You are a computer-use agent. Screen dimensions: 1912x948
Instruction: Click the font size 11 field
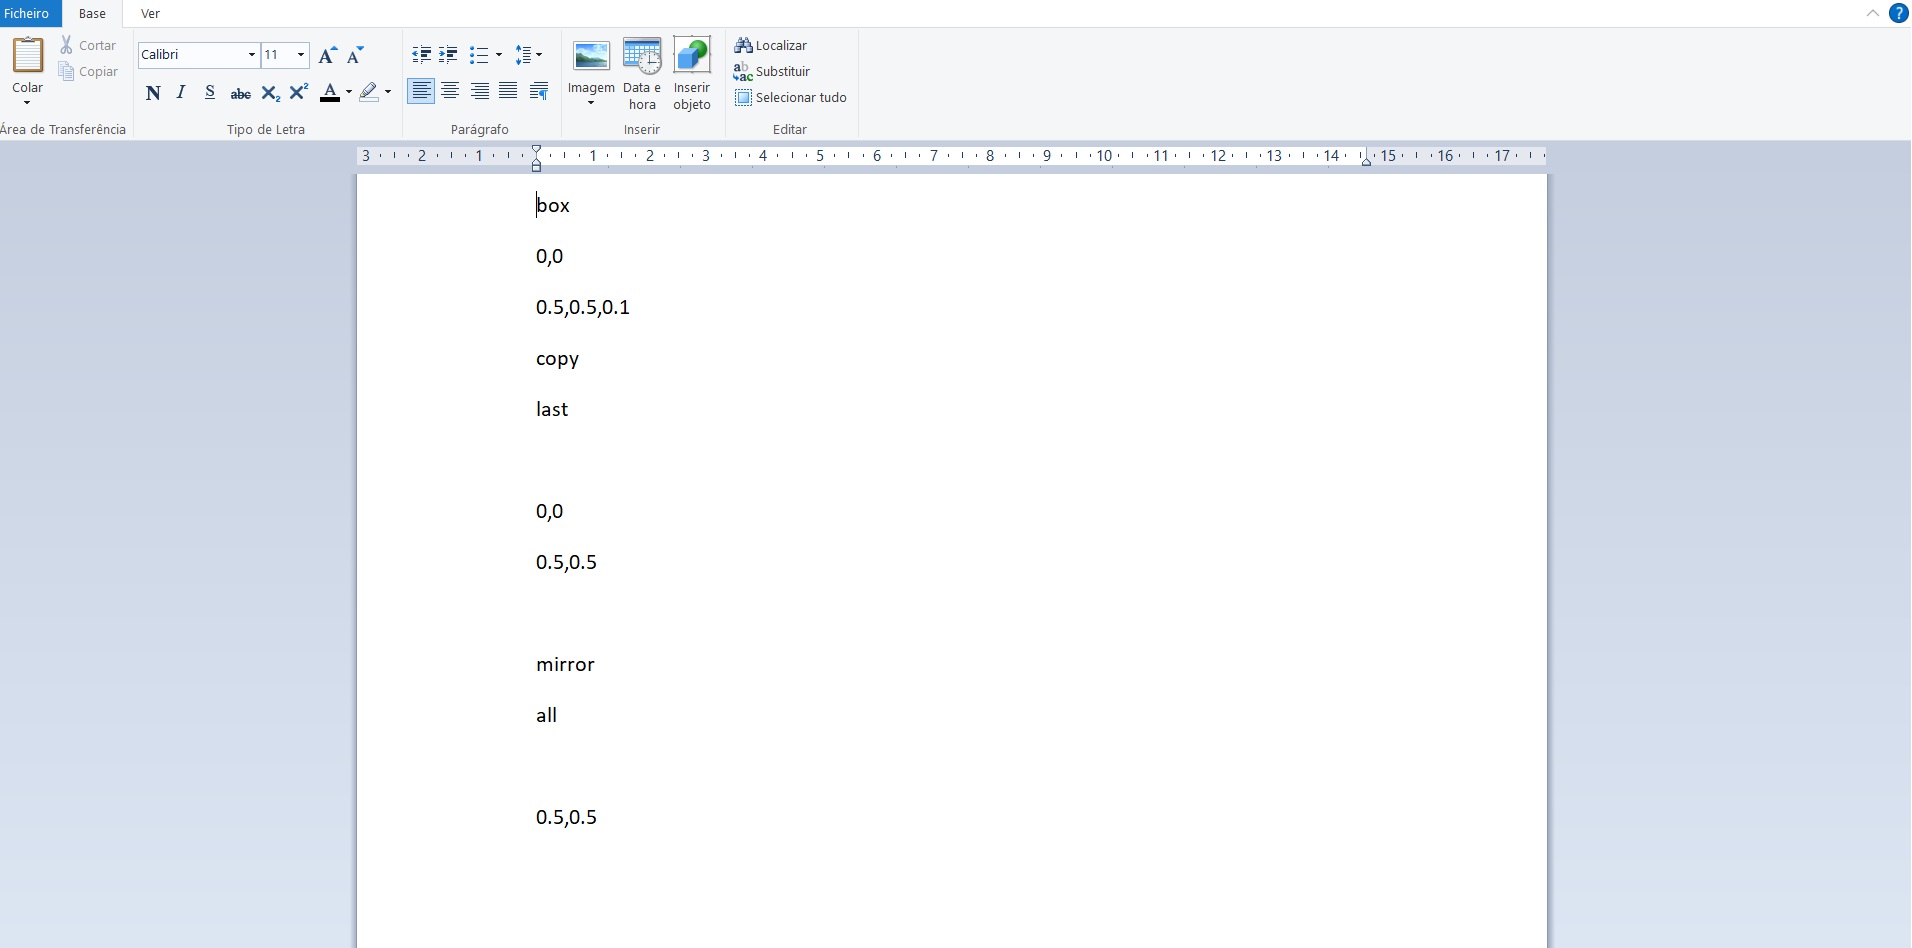click(x=277, y=55)
